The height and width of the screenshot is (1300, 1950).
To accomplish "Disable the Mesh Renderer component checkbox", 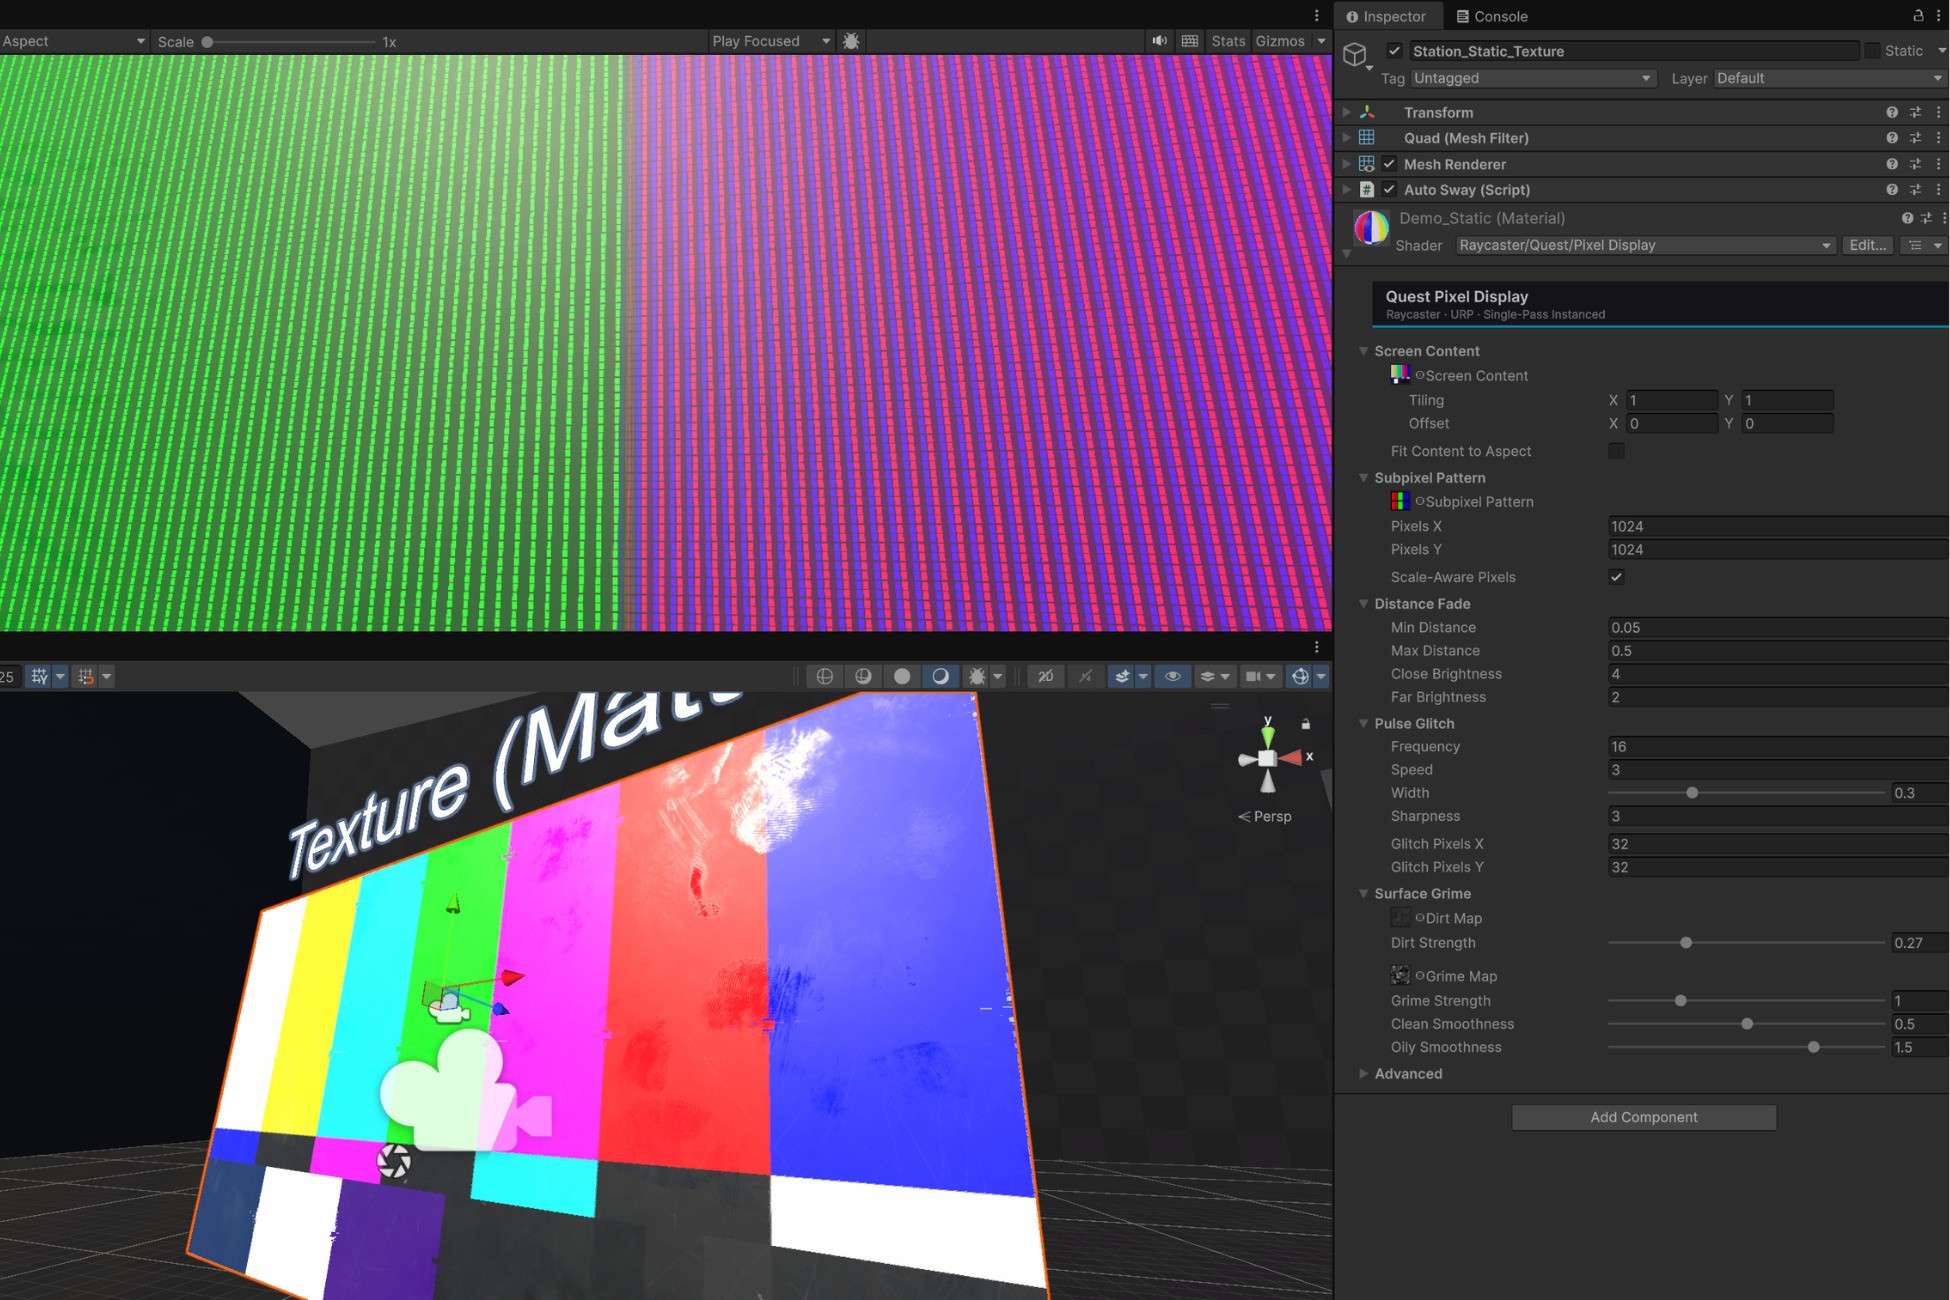I will (1389, 164).
